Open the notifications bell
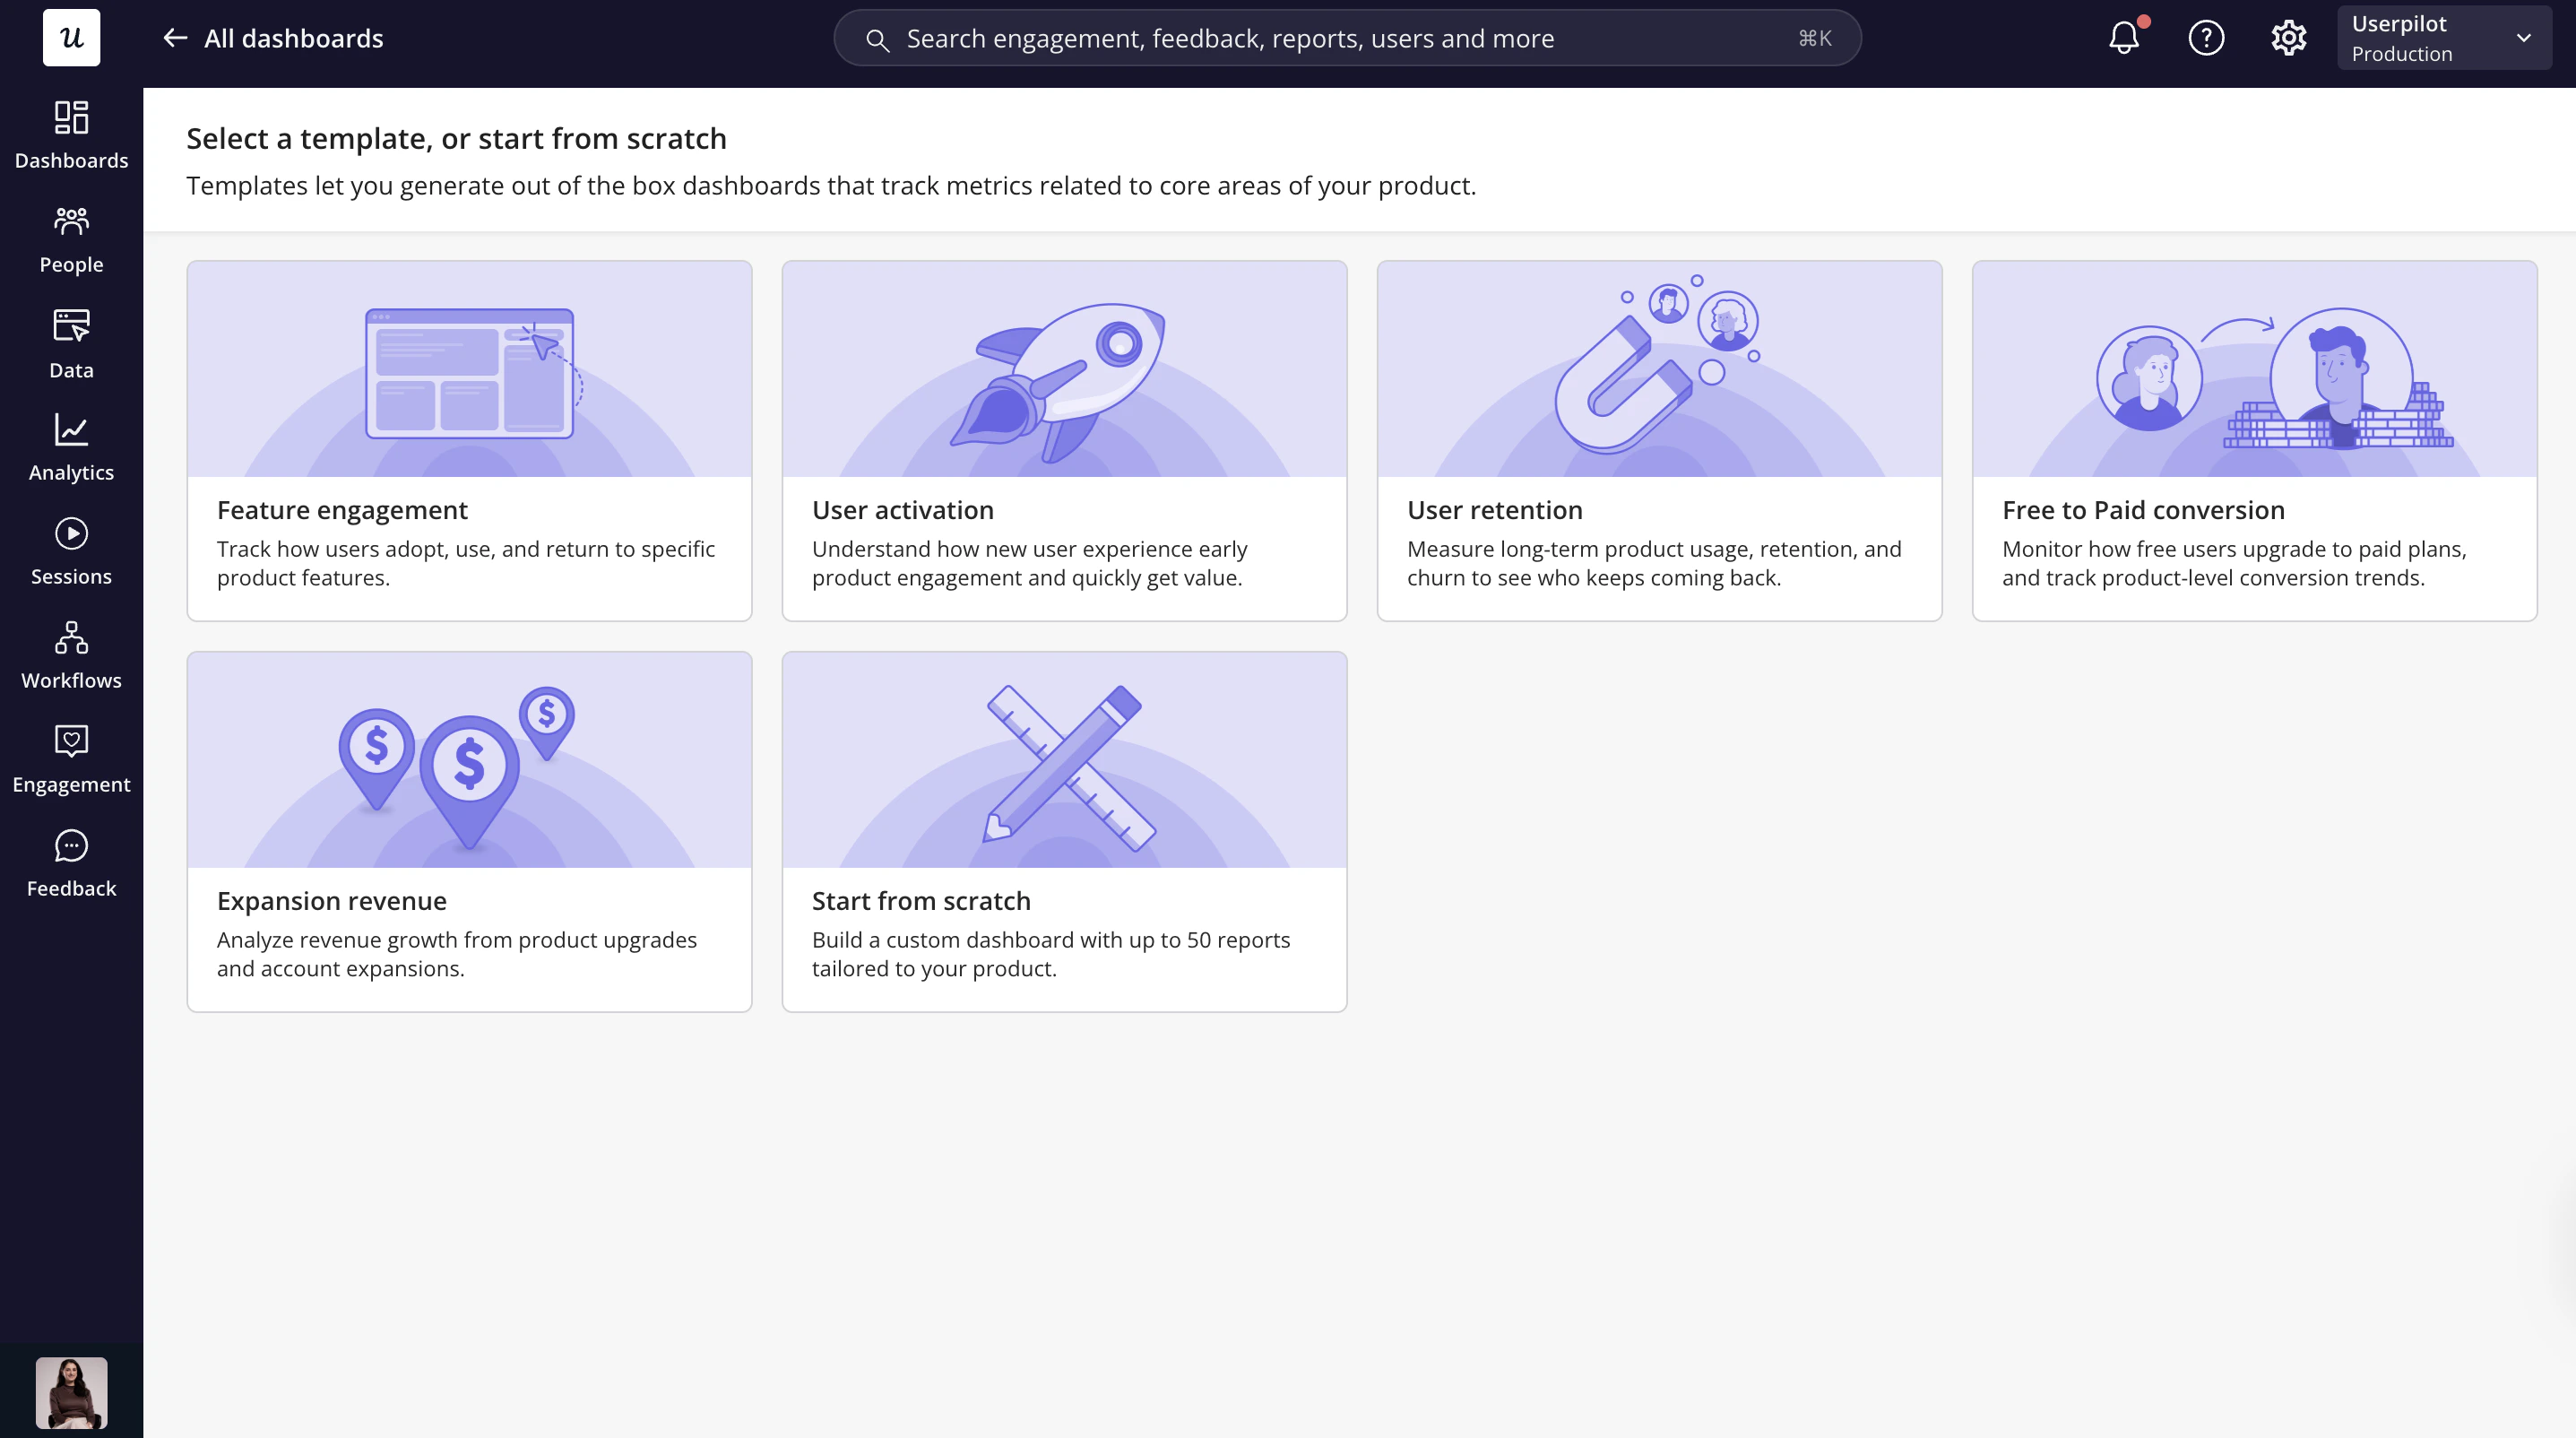The width and height of the screenshot is (2576, 1438). tap(2124, 38)
